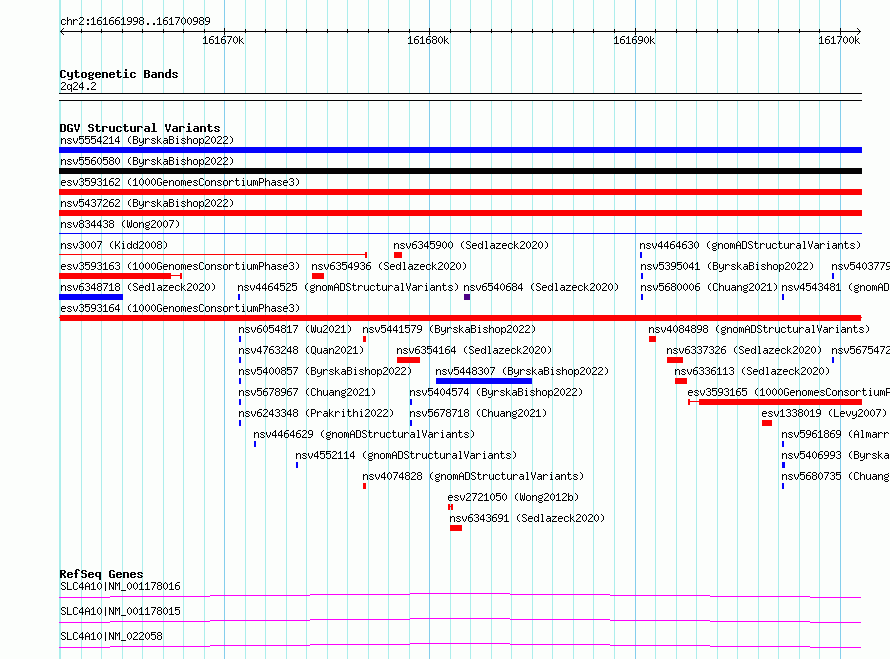Click SLC4A10|NM_022058 transcript label
The image size is (890, 659).
tap(111, 636)
